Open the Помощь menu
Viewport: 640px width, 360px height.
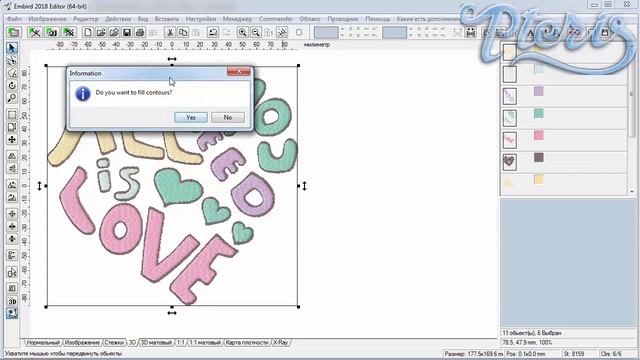pyautogui.click(x=378, y=19)
